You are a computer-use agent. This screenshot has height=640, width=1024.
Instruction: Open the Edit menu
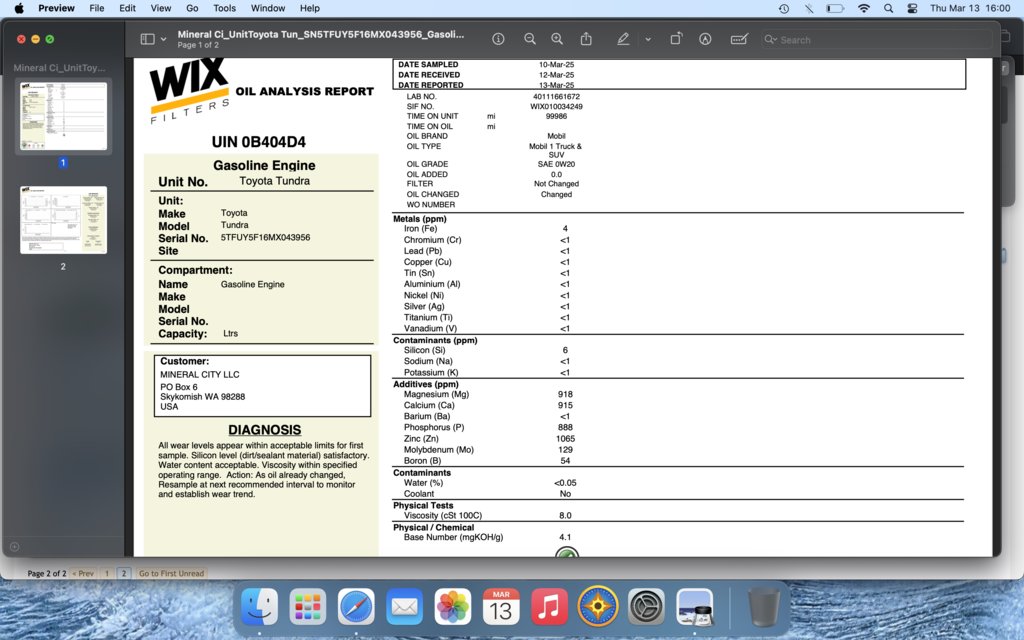coord(127,8)
